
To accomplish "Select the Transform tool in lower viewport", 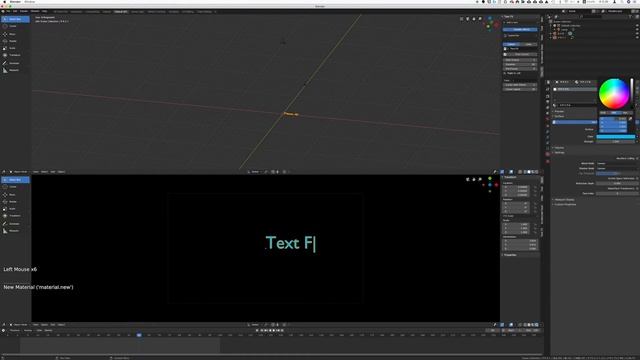I will (x=15, y=216).
